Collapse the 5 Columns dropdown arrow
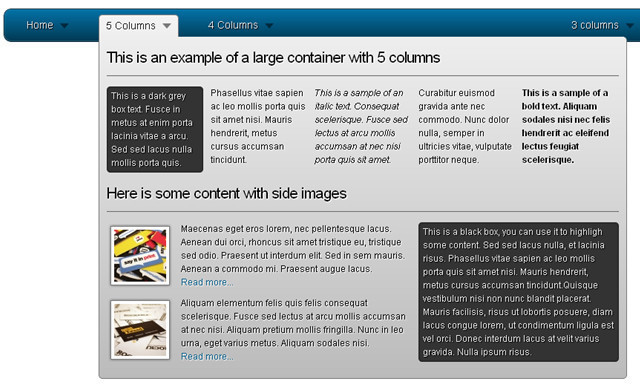Image resolution: width=640 pixels, height=386 pixels. (x=167, y=26)
